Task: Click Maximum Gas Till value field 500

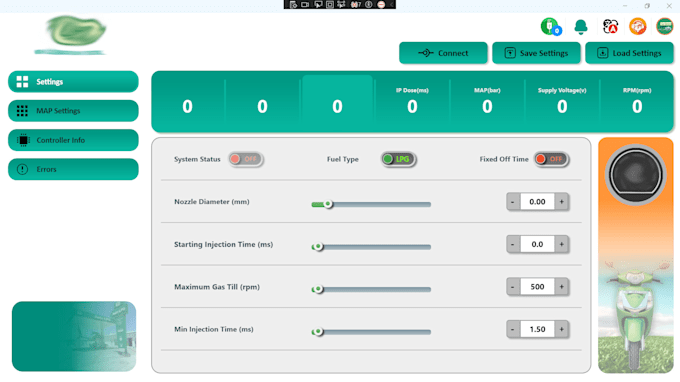Action: point(537,287)
